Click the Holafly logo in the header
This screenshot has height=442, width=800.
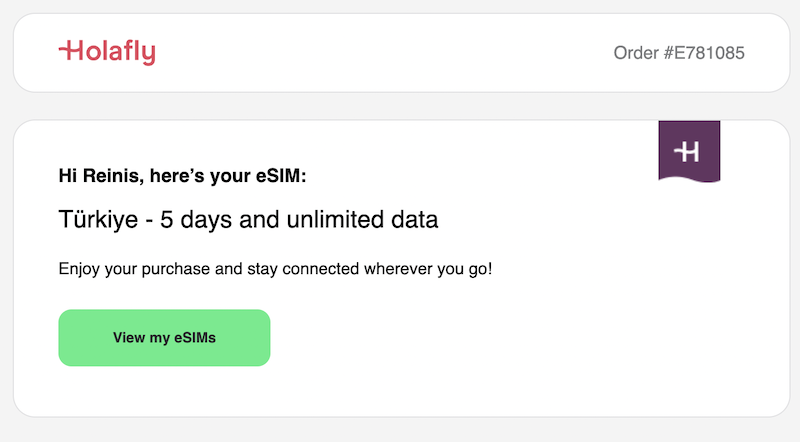pyautogui.click(x=107, y=52)
